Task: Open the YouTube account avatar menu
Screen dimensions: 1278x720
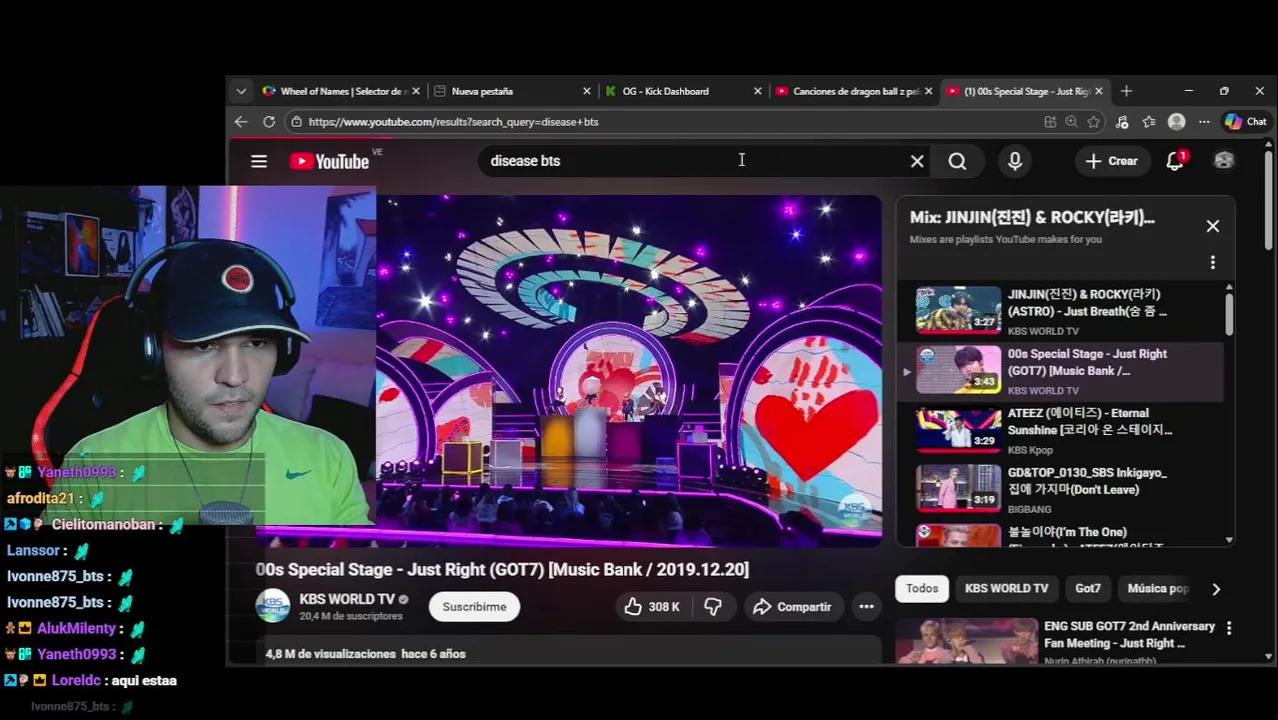Action: 1223,161
